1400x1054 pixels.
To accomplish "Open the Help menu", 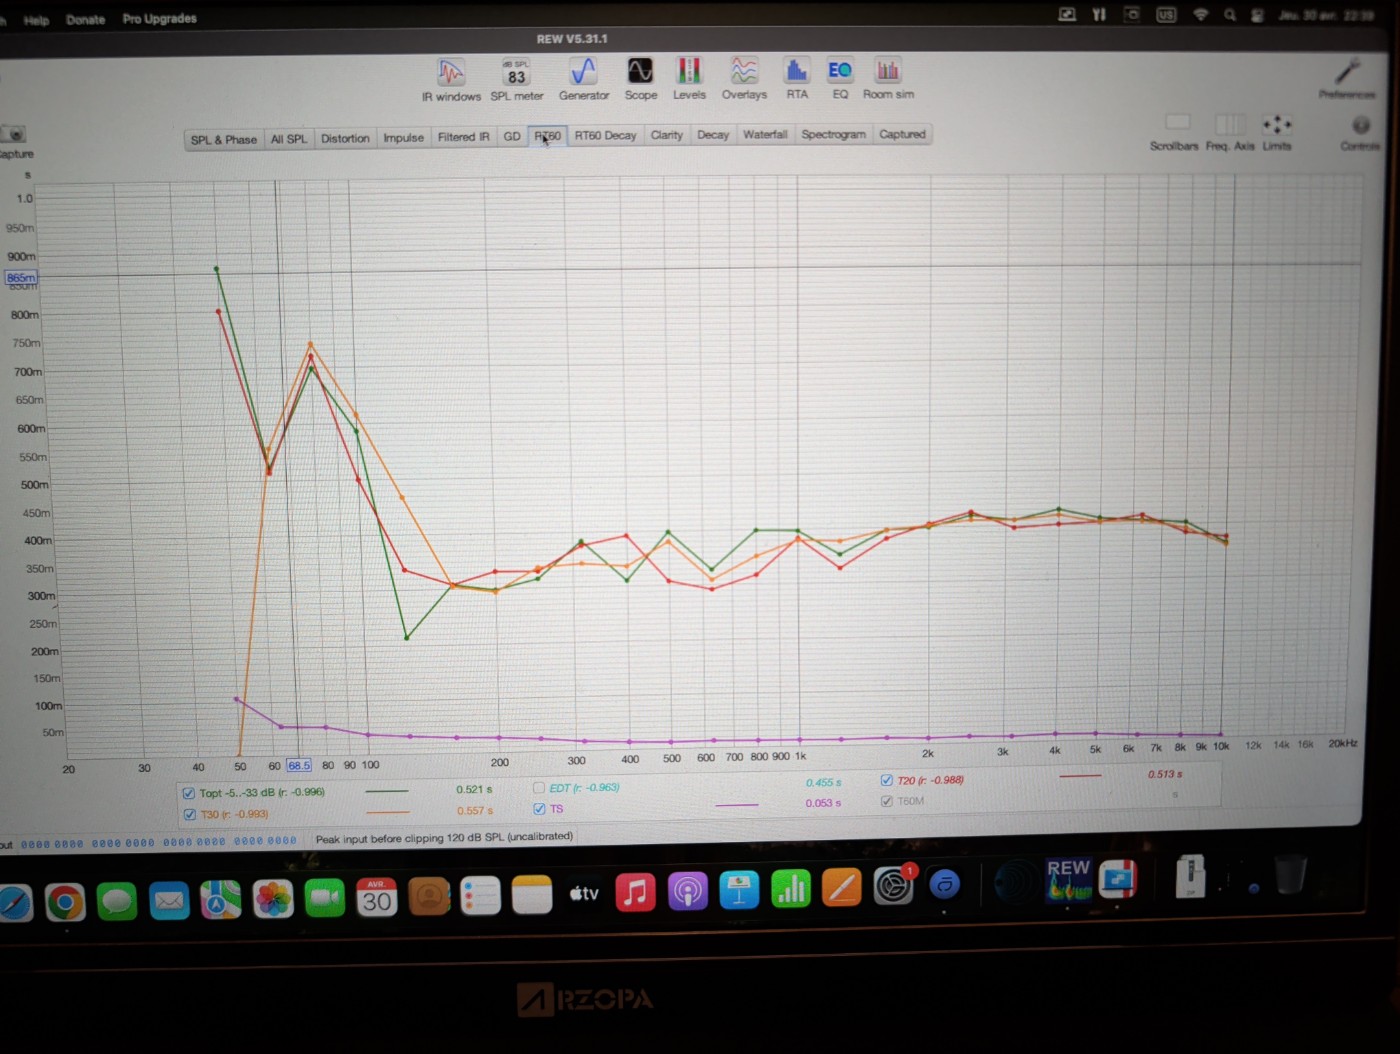I will [x=36, y=20].
